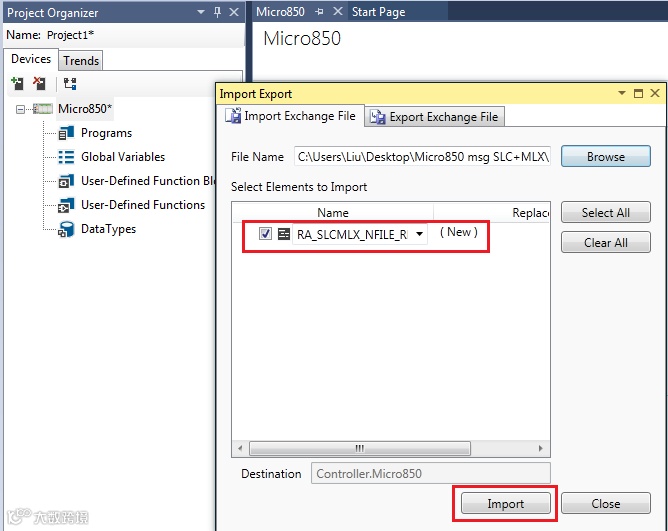Select the Import Exchange File tab
Screen dimensions: 668x531
tap(292, 116)
